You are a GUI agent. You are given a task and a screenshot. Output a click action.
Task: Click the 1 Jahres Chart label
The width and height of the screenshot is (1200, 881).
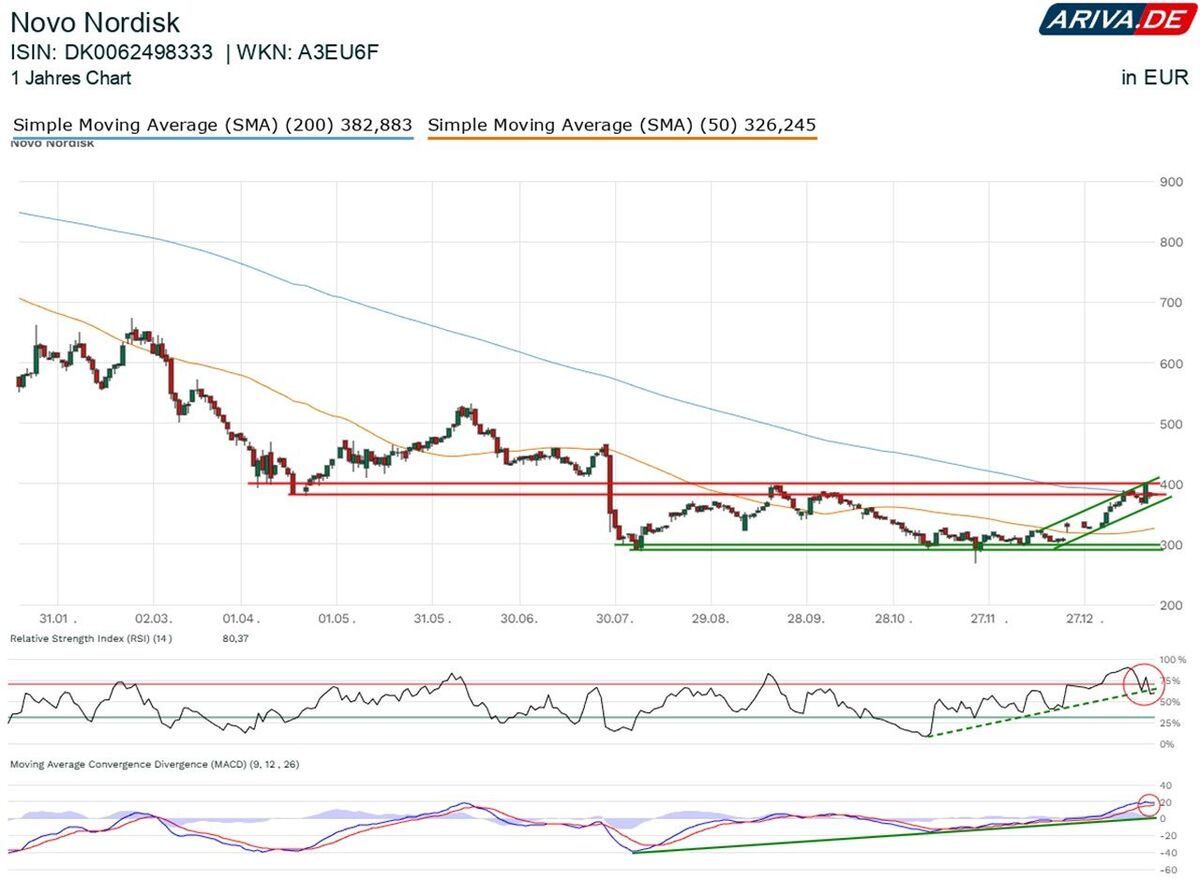[x=70, y=78]
